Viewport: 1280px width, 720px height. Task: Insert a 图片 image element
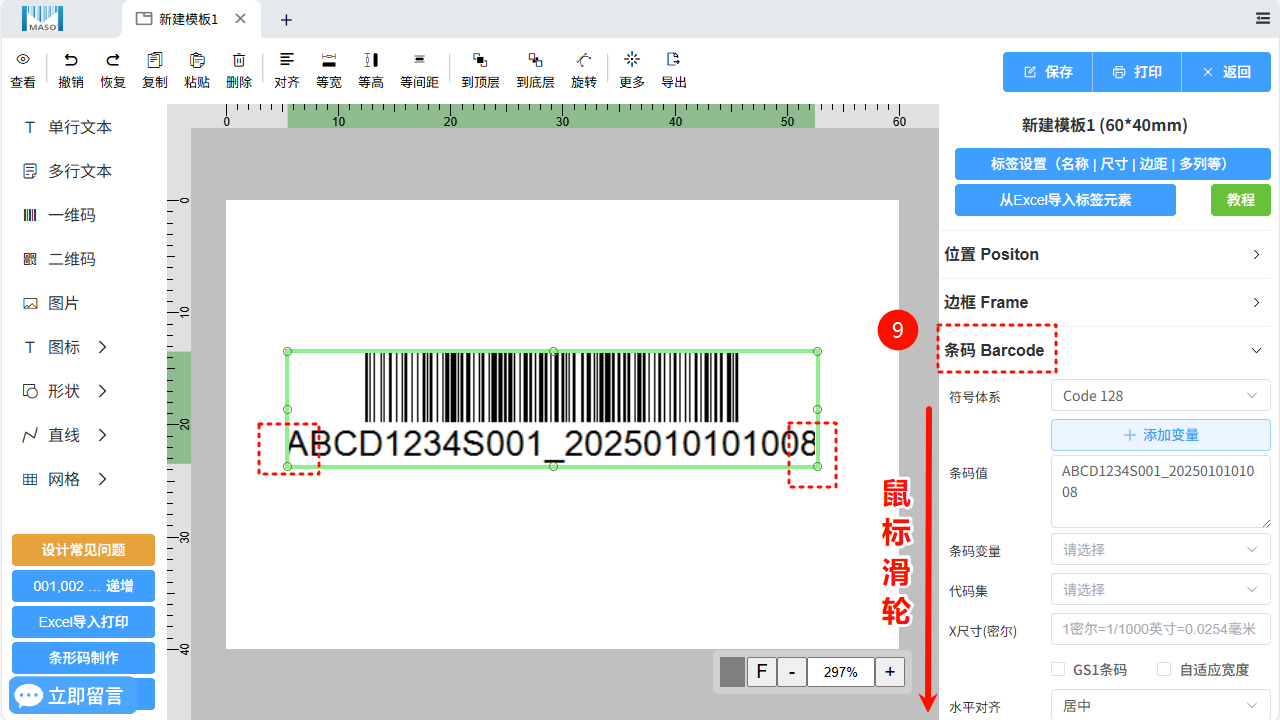click(52, 303)
